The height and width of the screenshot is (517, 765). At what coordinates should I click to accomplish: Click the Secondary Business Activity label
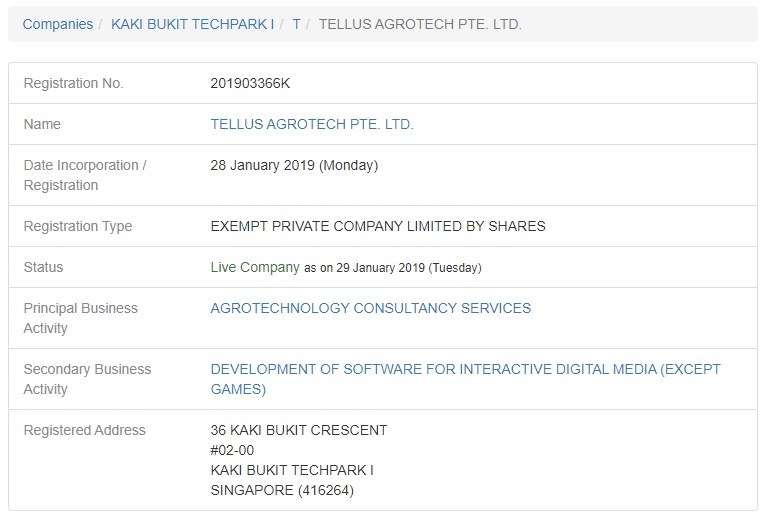click(87, 379)
